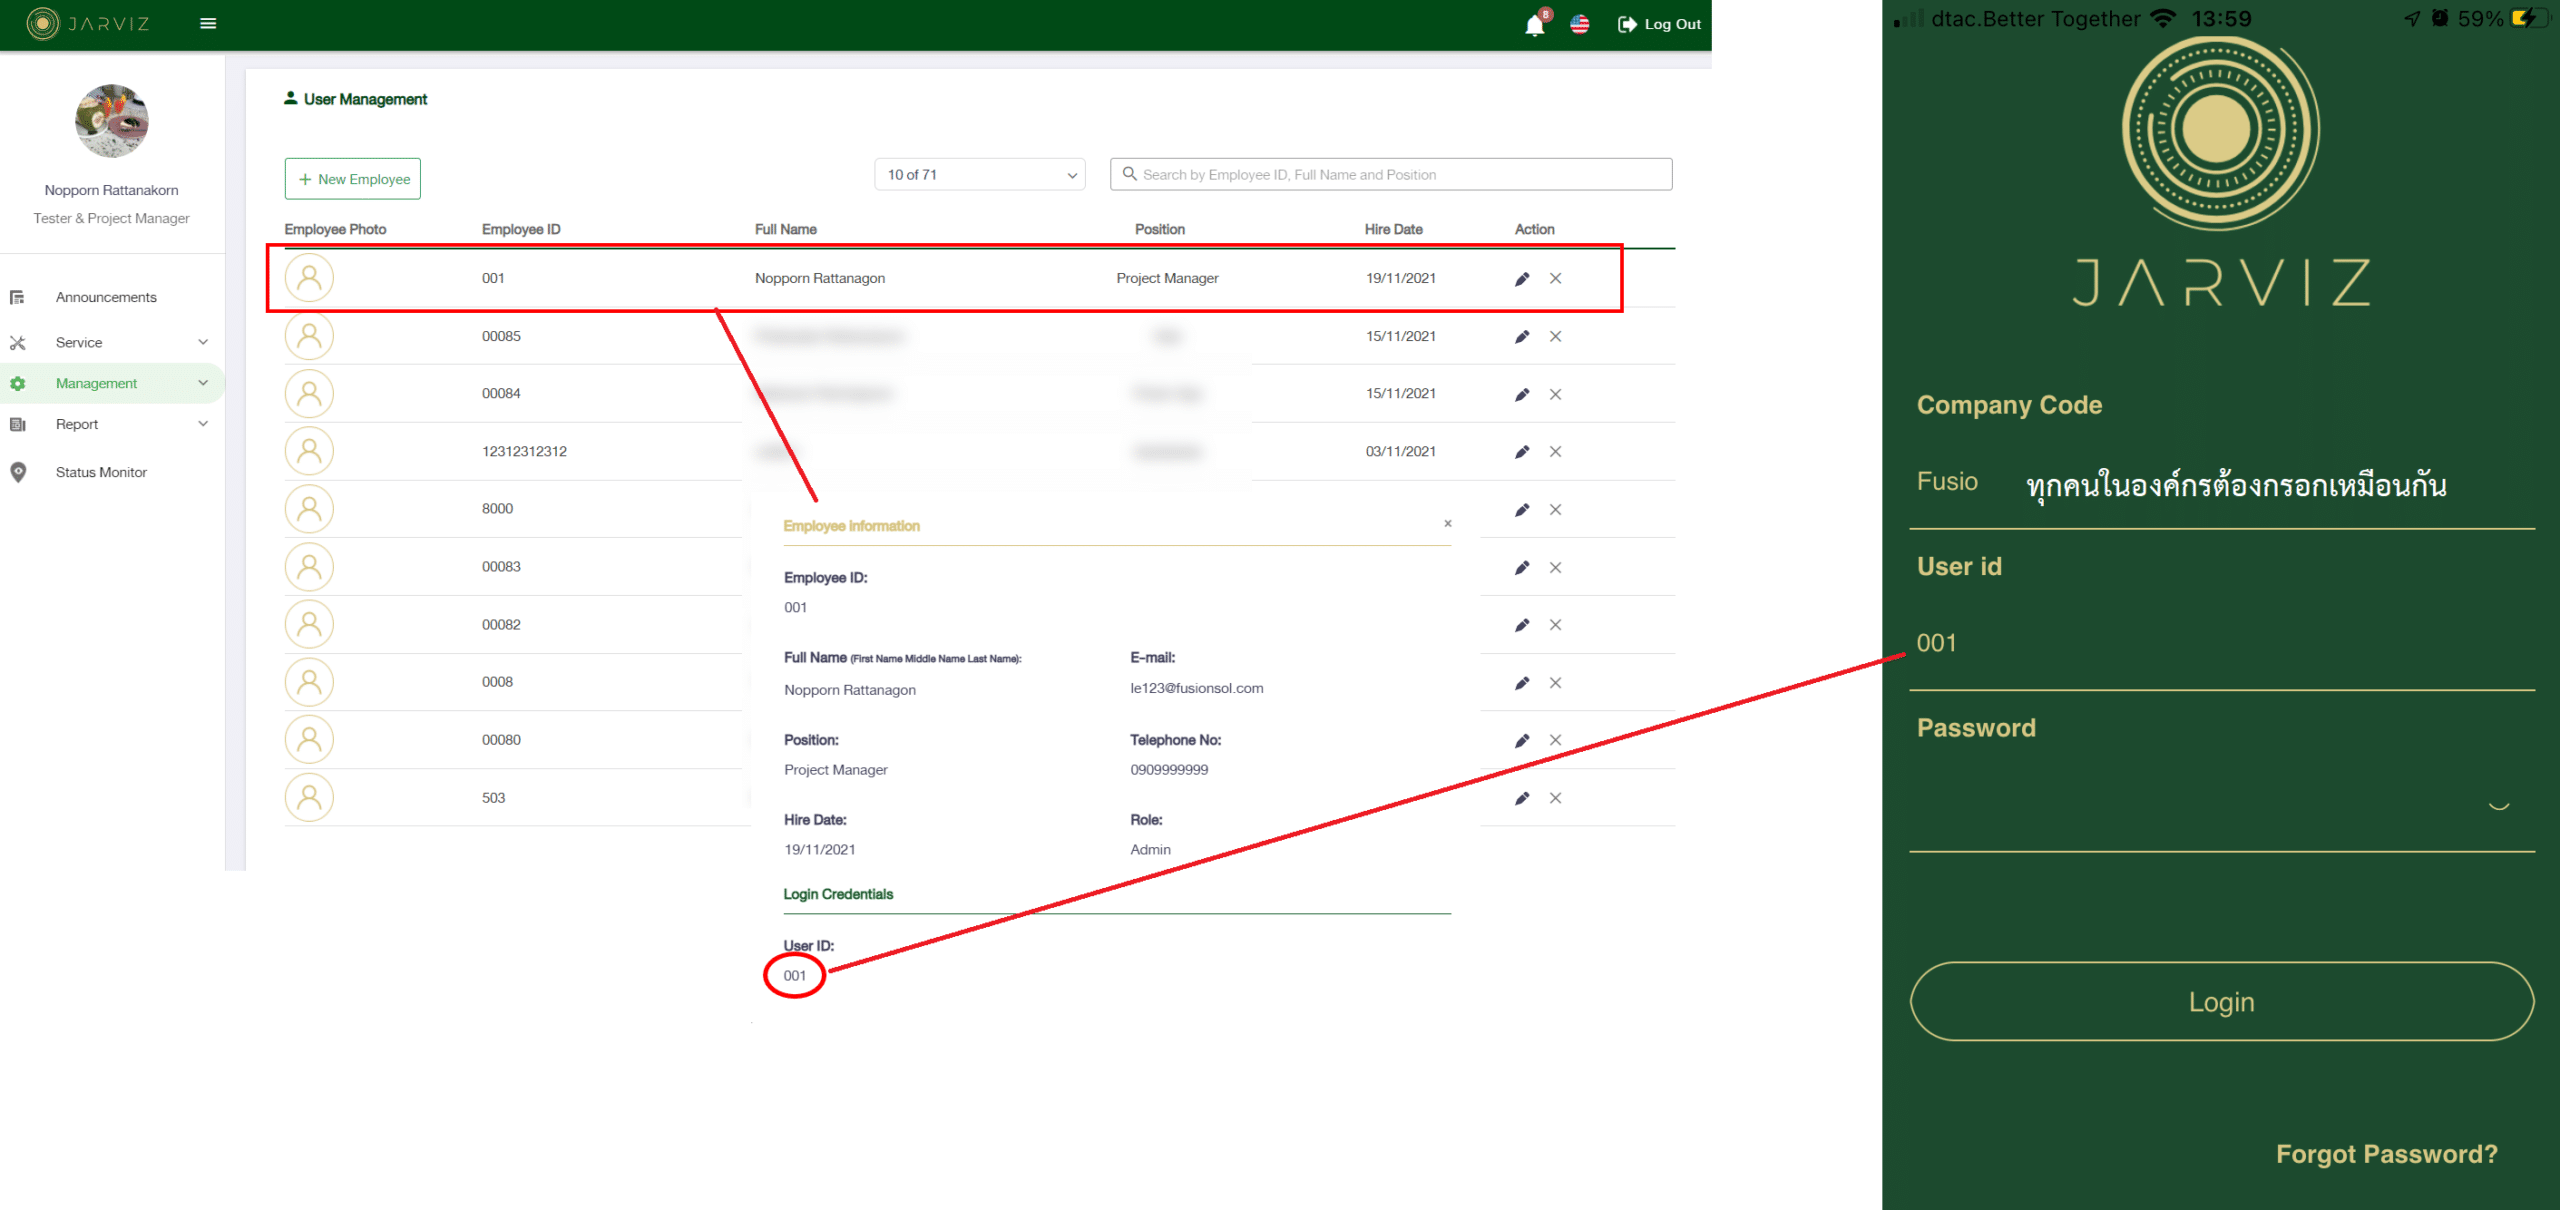Click the search magnifier icon
The width and height of the screenshot is (2560, 1210).
[x=1129, y=174]
